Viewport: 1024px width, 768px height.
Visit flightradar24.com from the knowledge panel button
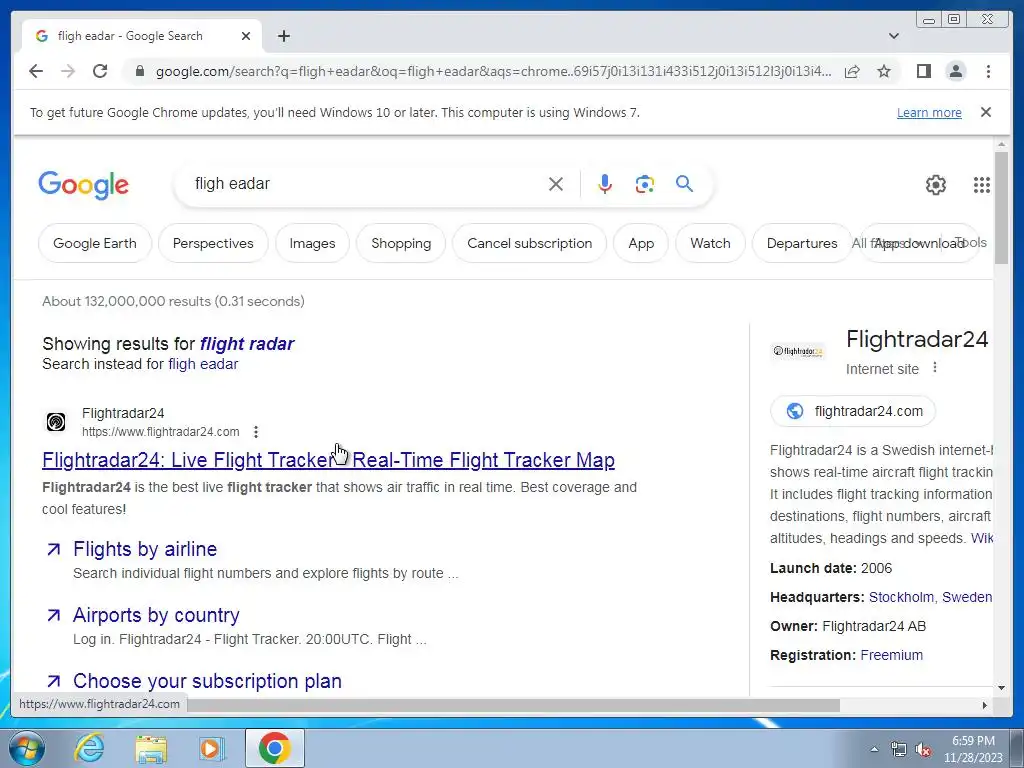tap(853, 411)
